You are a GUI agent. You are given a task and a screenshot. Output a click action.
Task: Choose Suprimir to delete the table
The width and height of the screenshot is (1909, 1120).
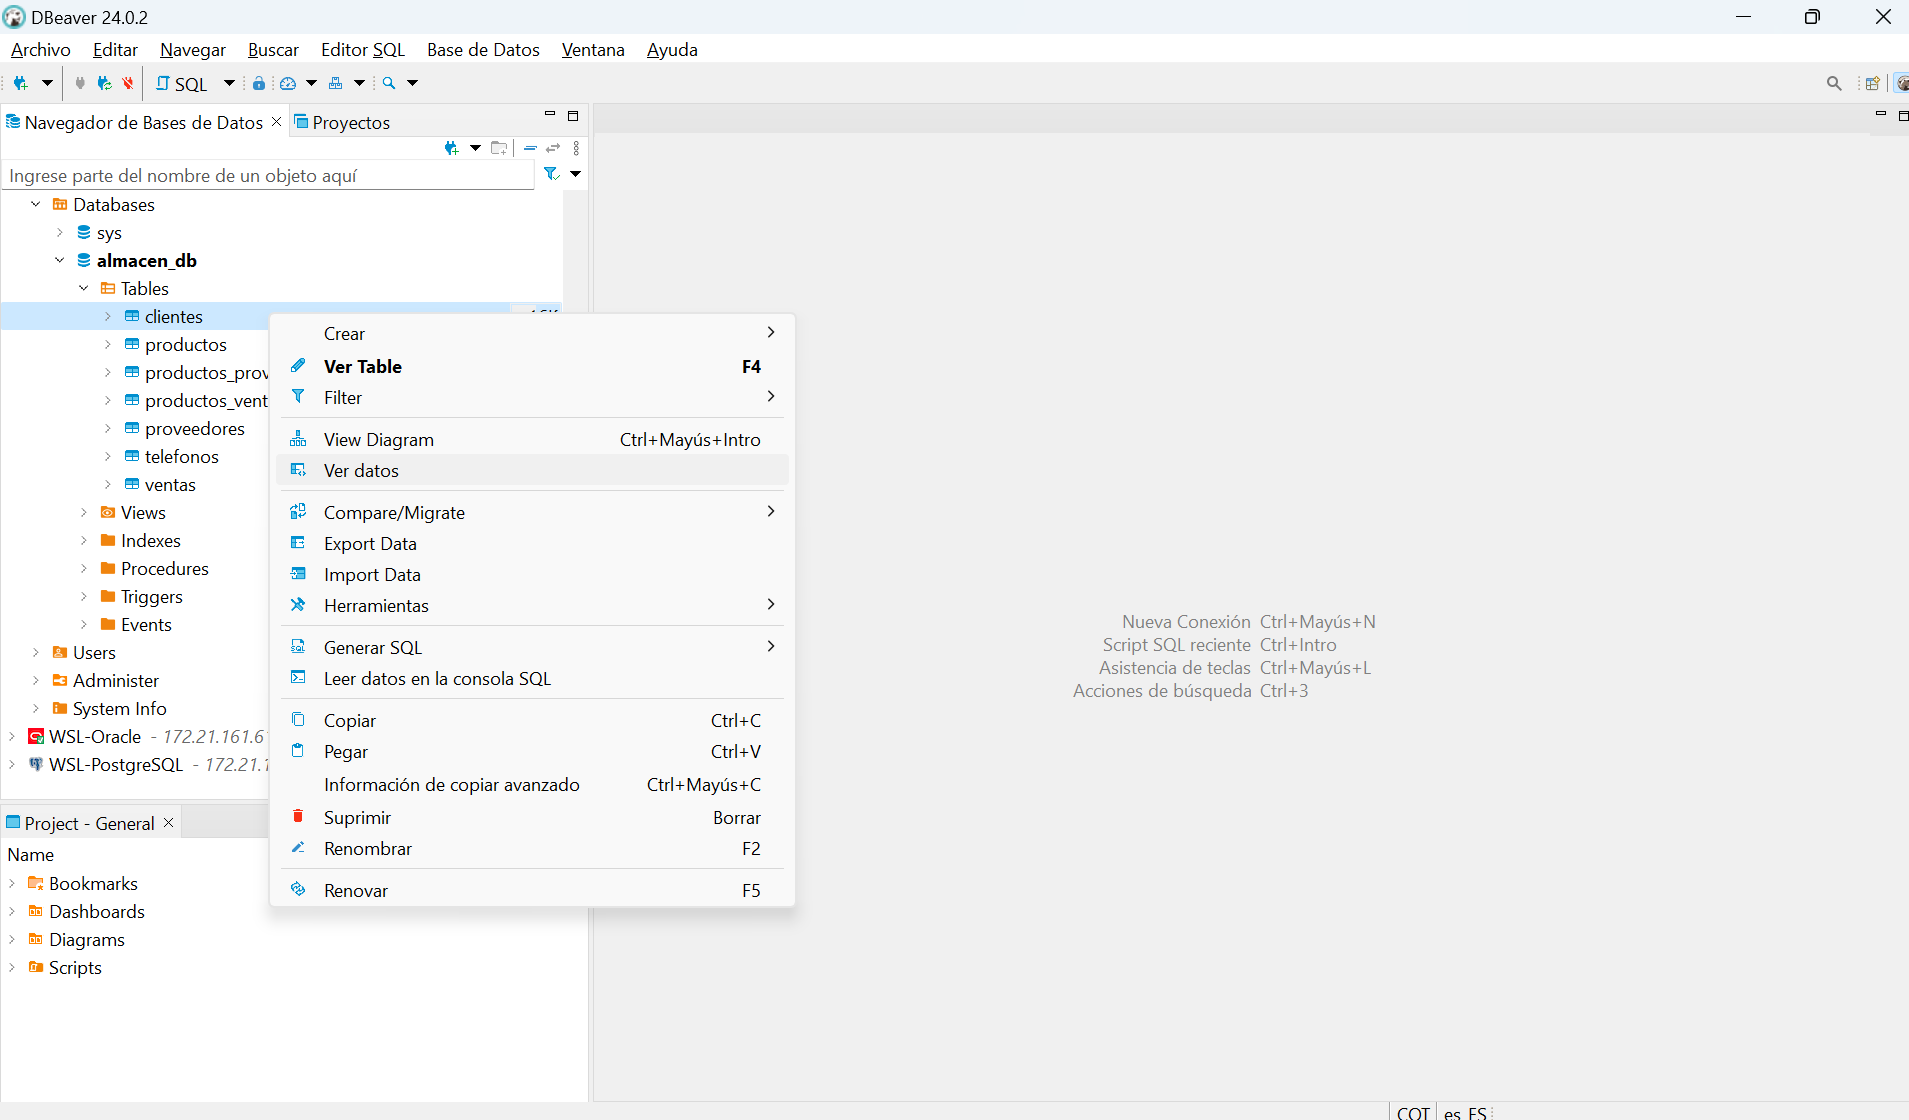pyautogui.click(x=532, y=817)
